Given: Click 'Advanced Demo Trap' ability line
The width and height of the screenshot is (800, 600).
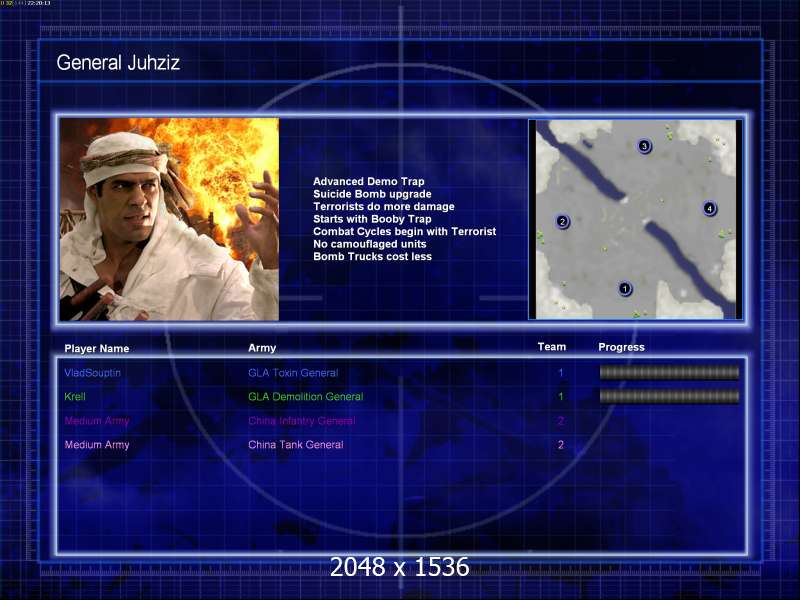Looking at the screenshot, I should 368,182.
